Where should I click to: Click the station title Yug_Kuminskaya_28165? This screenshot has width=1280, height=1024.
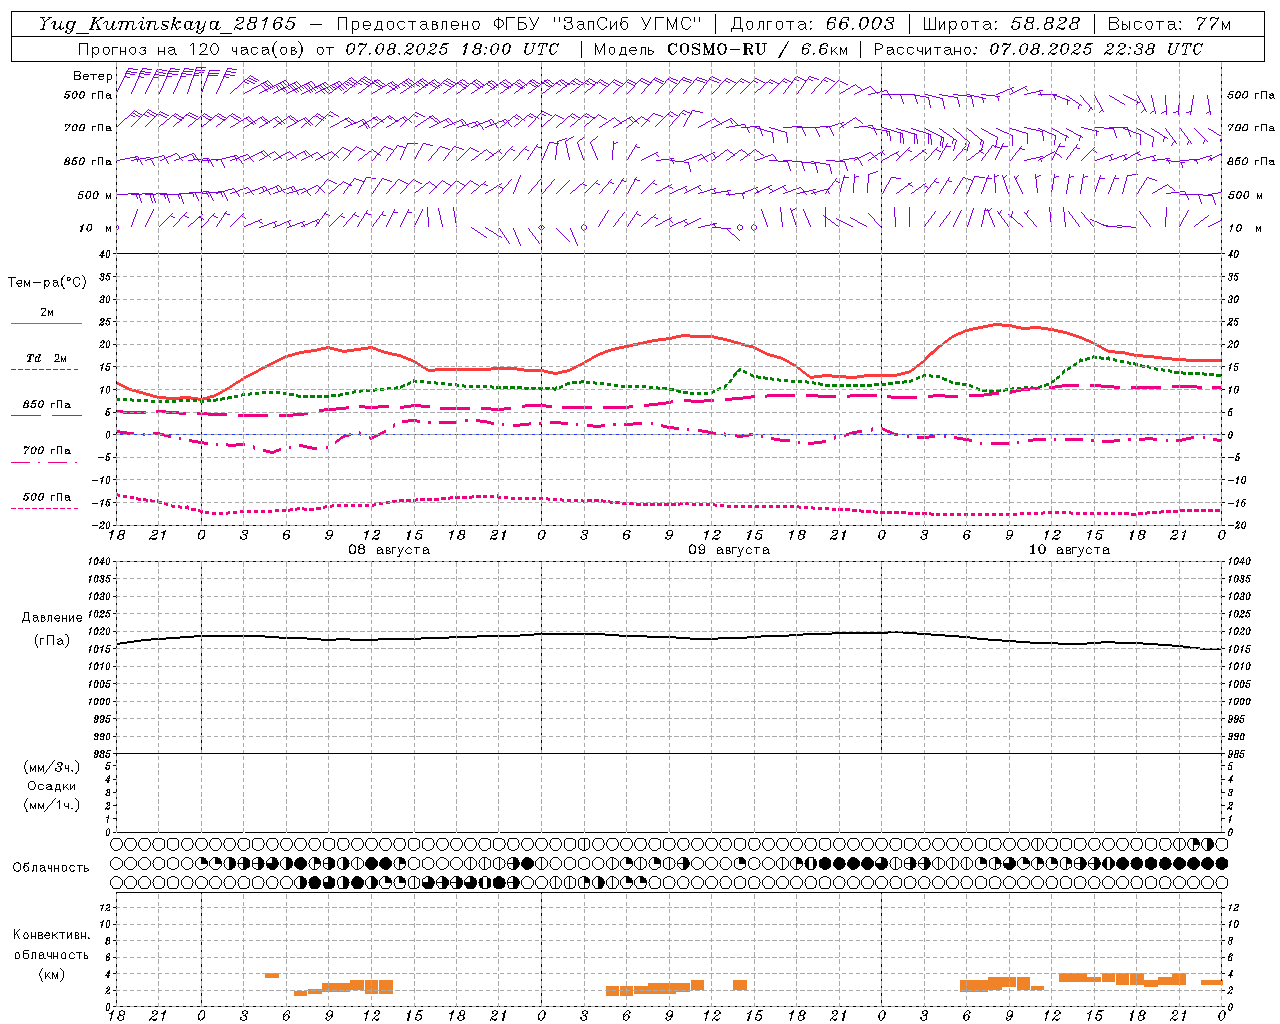click(167, 24)
